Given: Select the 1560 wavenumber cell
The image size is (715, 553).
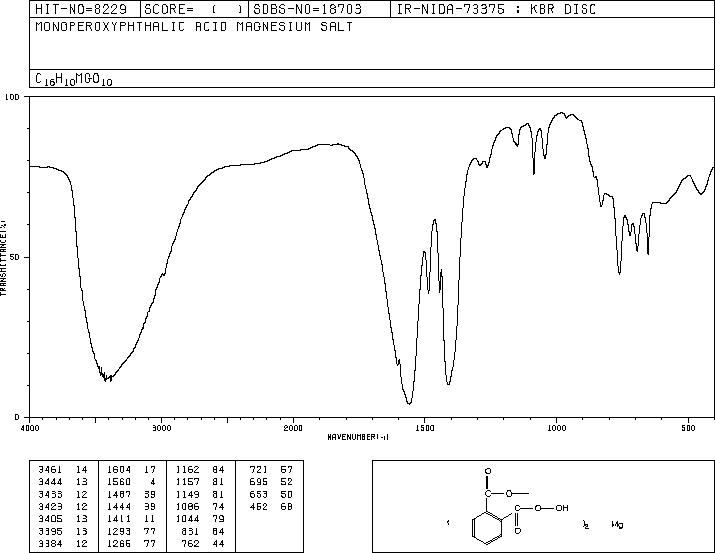Looking at the screenshot, I should tap(119, 482).
